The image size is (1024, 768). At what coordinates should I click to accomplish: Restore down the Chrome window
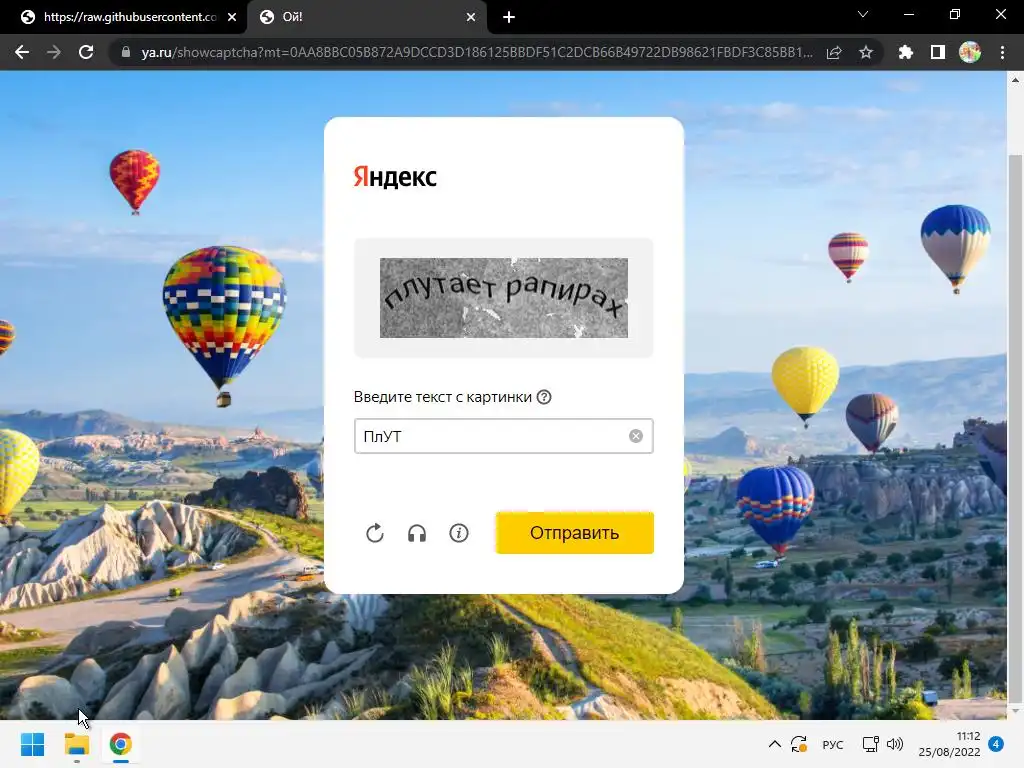point(955,14)
